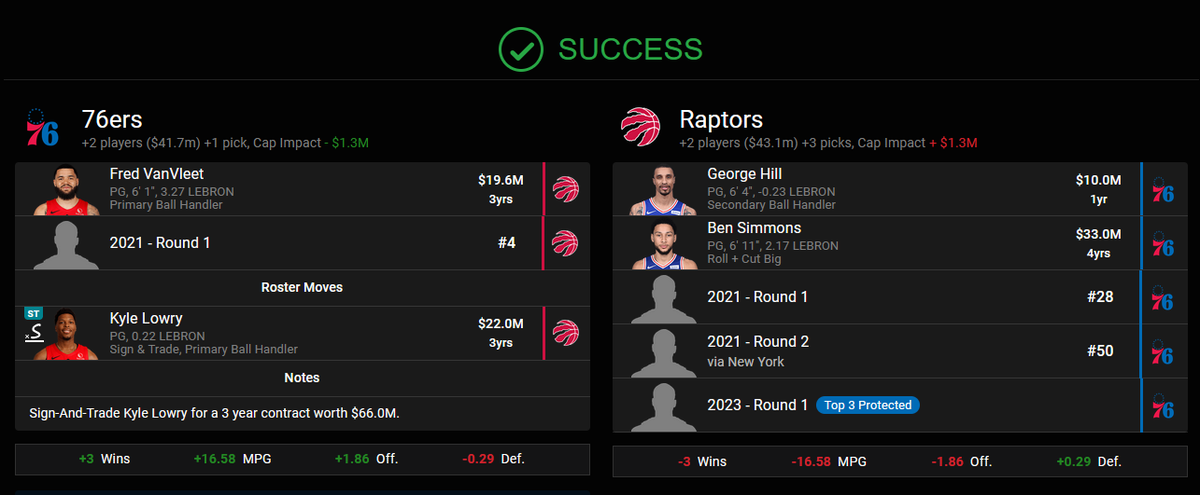The image size is (1200, 495).
Task: Click the 76ers team logo in header
Action: [42, 129]
